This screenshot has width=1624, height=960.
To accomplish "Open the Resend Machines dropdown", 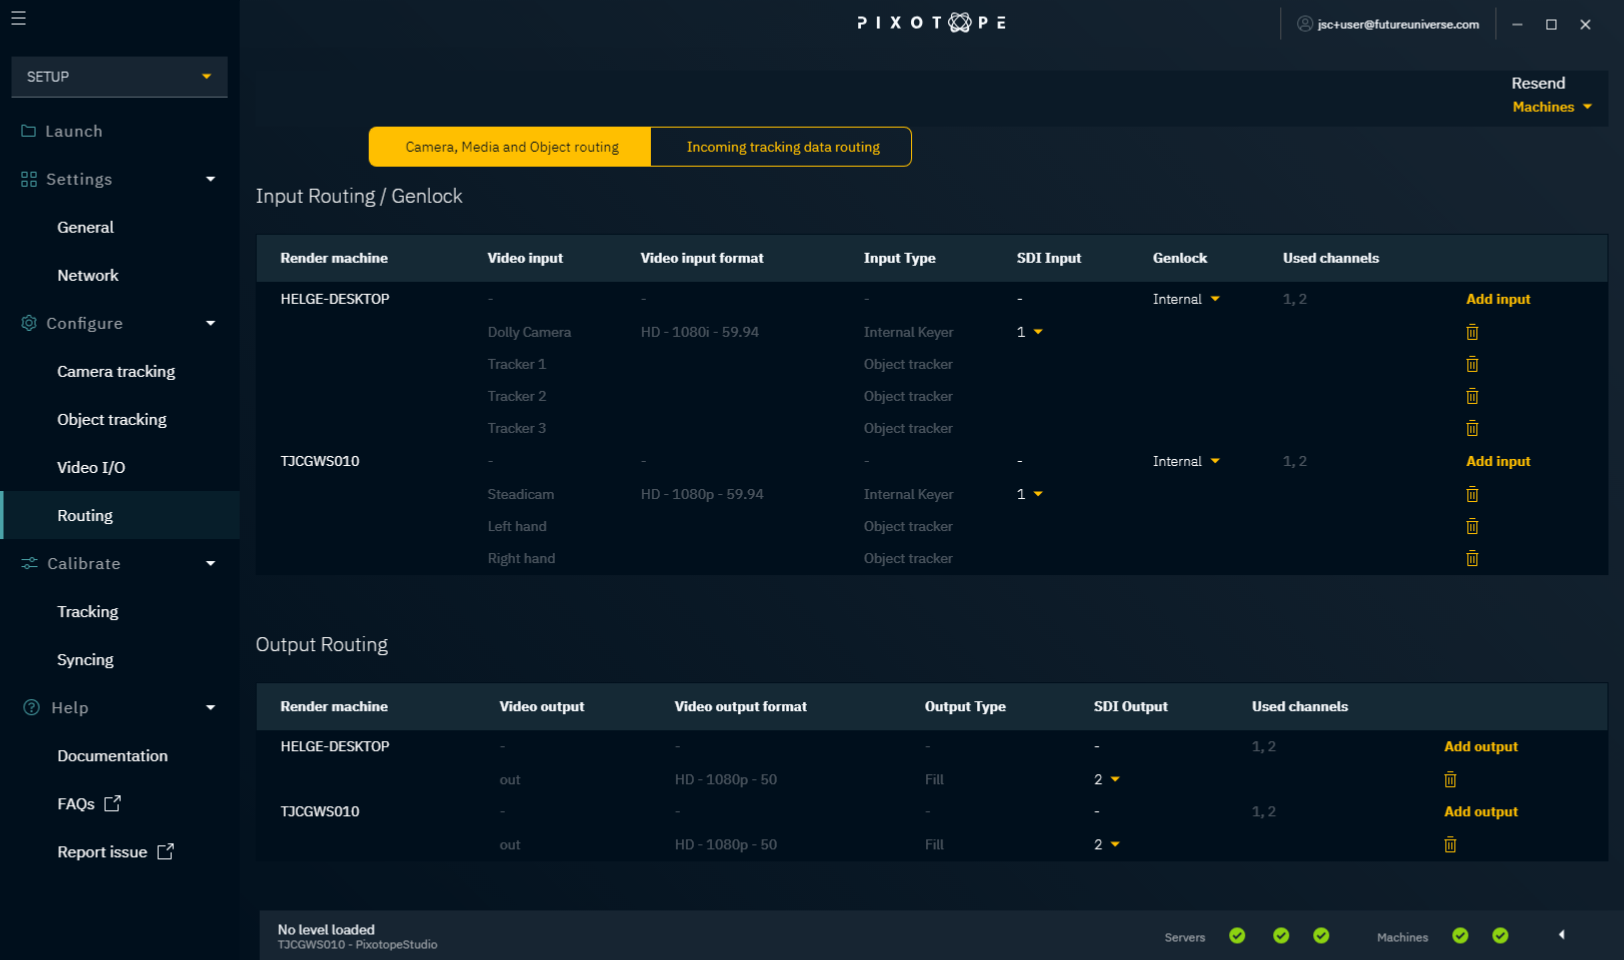I will pos(1551,107).
